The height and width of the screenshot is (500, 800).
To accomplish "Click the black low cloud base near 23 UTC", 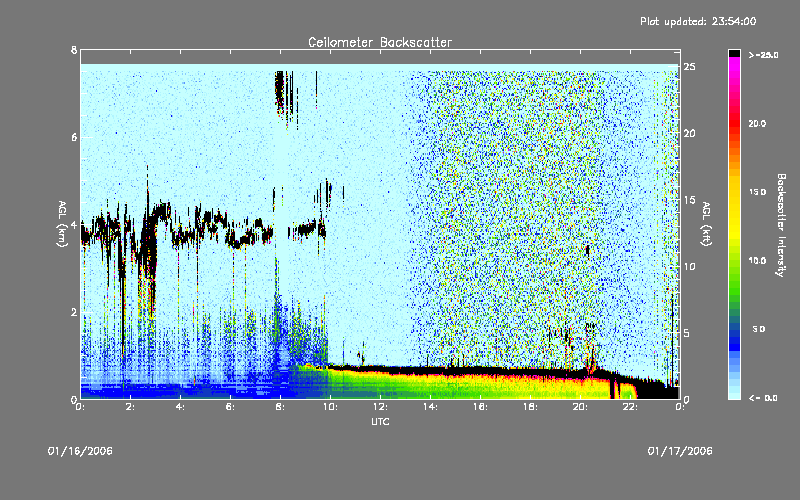I will pos(658,390).
